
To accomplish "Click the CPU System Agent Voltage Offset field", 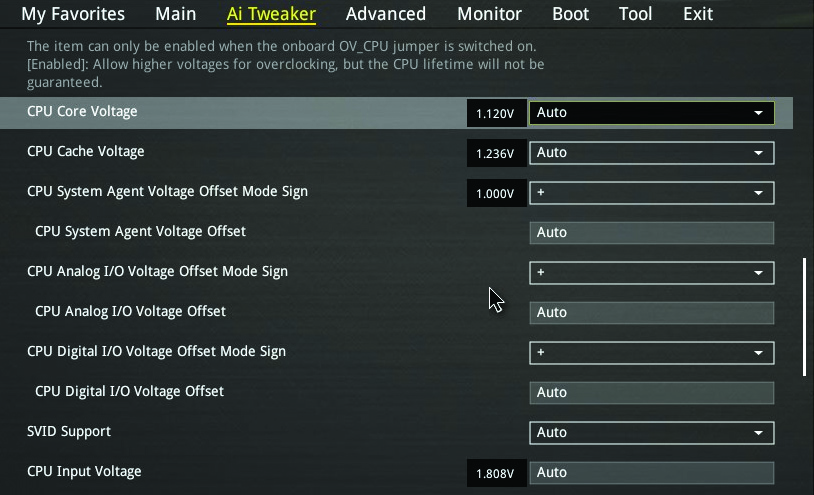I will pos(652,232).
